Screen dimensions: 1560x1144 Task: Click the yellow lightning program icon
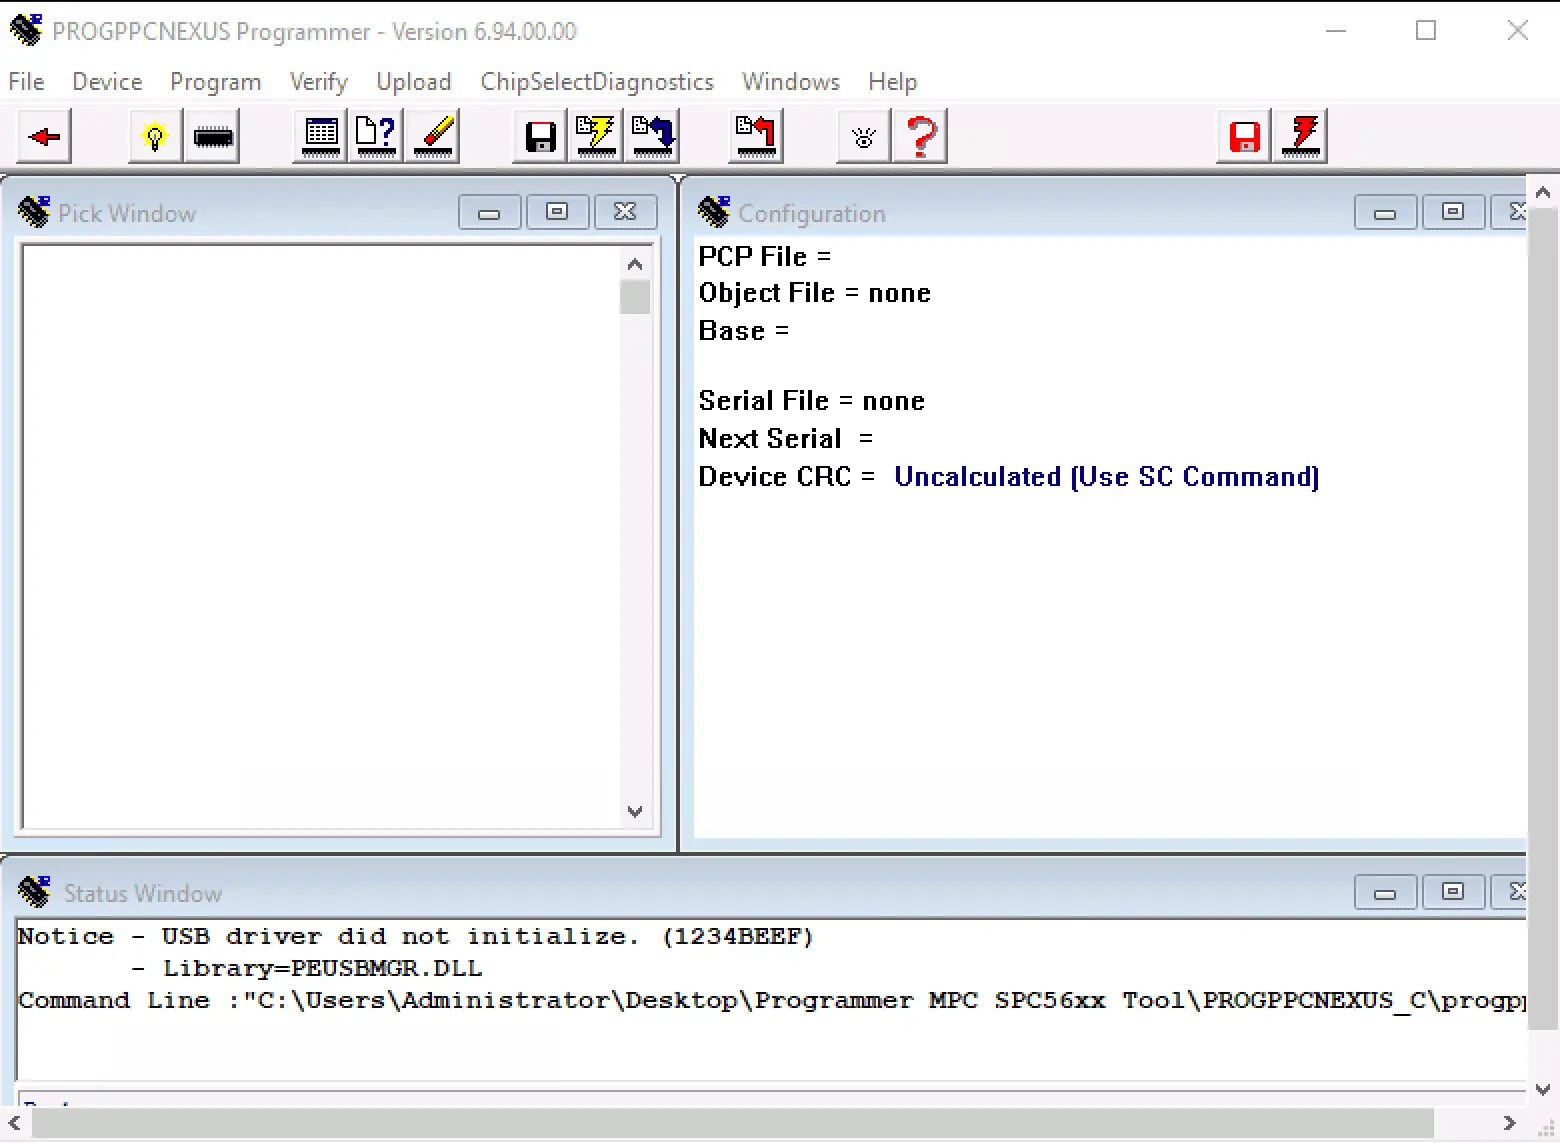(596, 136)
